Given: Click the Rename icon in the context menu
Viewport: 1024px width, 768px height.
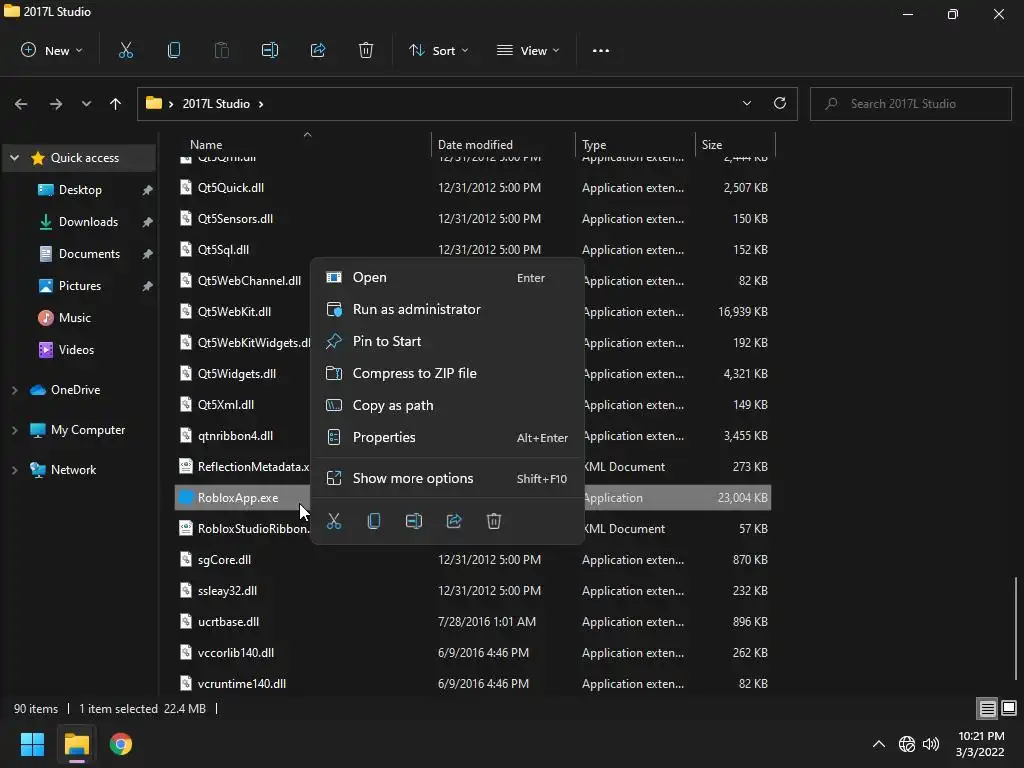Looking at the screenshot, I should (x=414, y=520).
